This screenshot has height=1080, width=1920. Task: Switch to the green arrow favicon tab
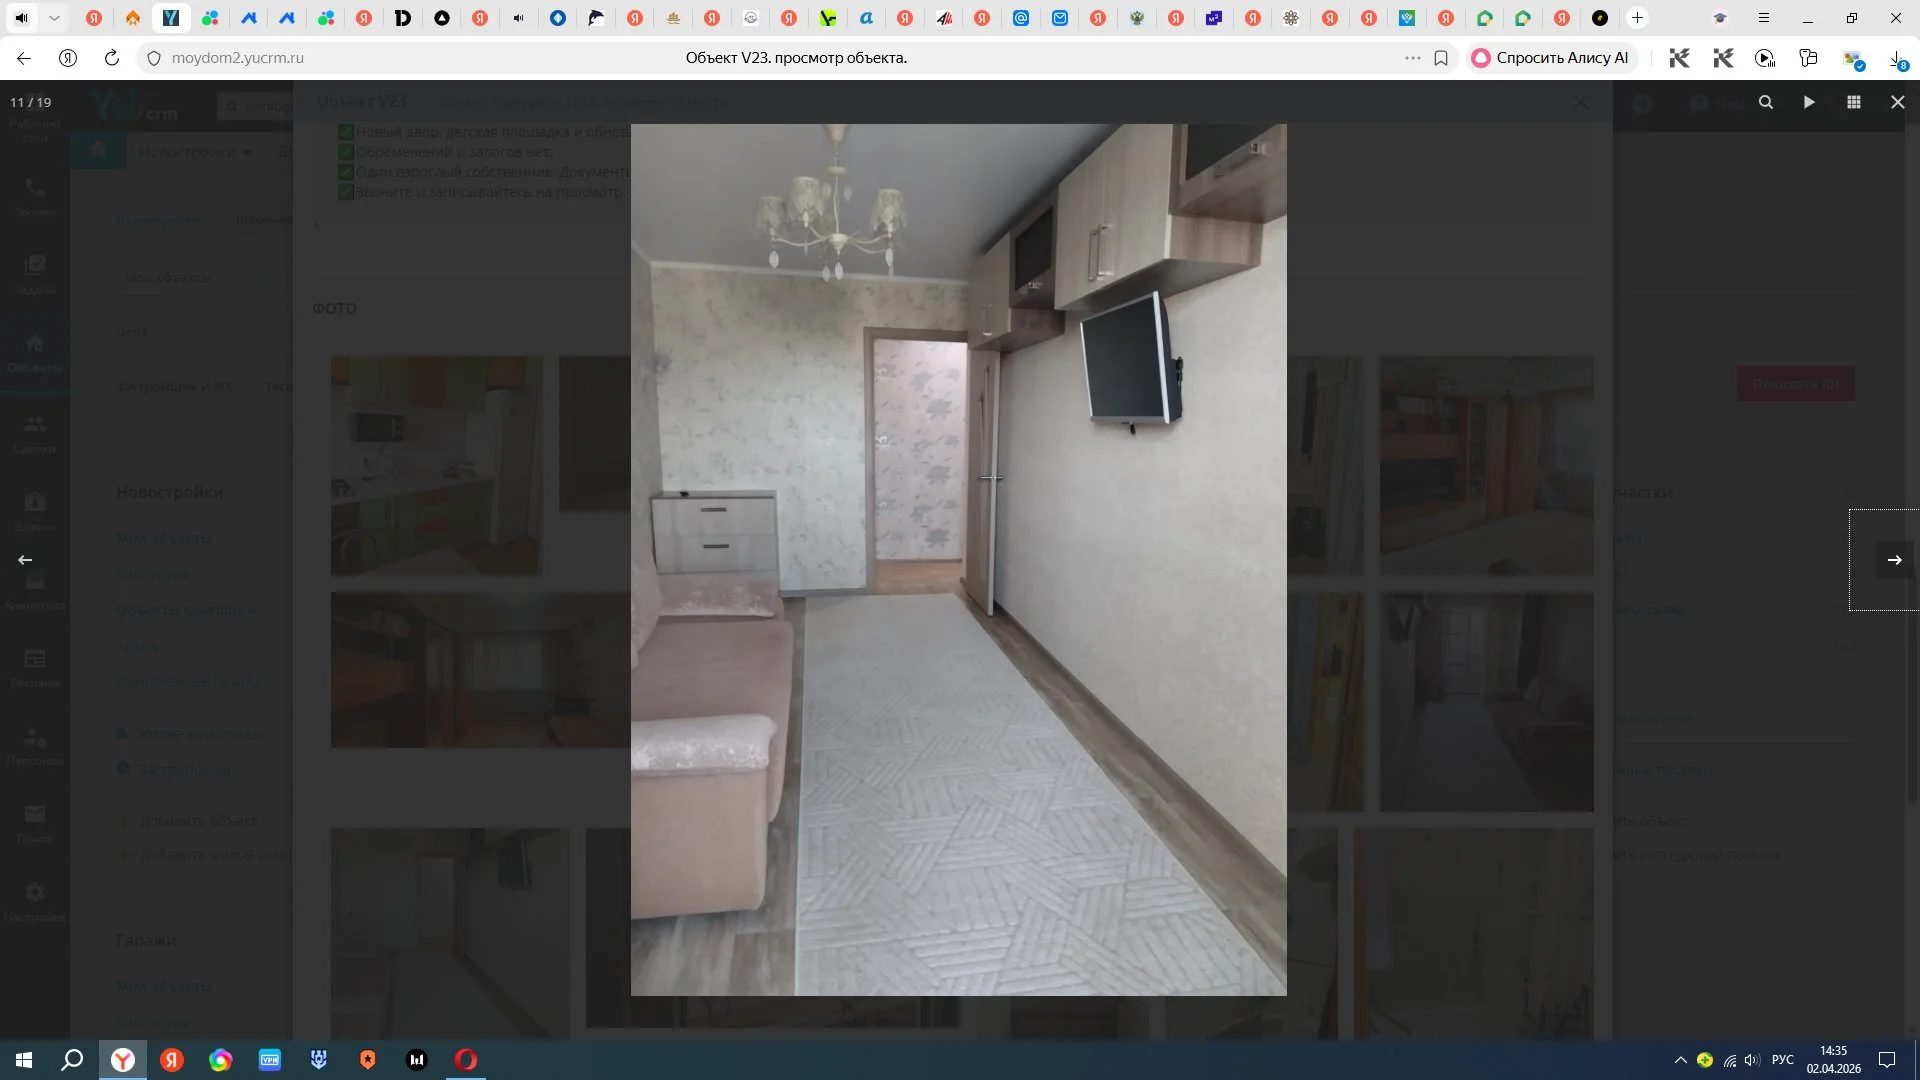tap(828, 18)
